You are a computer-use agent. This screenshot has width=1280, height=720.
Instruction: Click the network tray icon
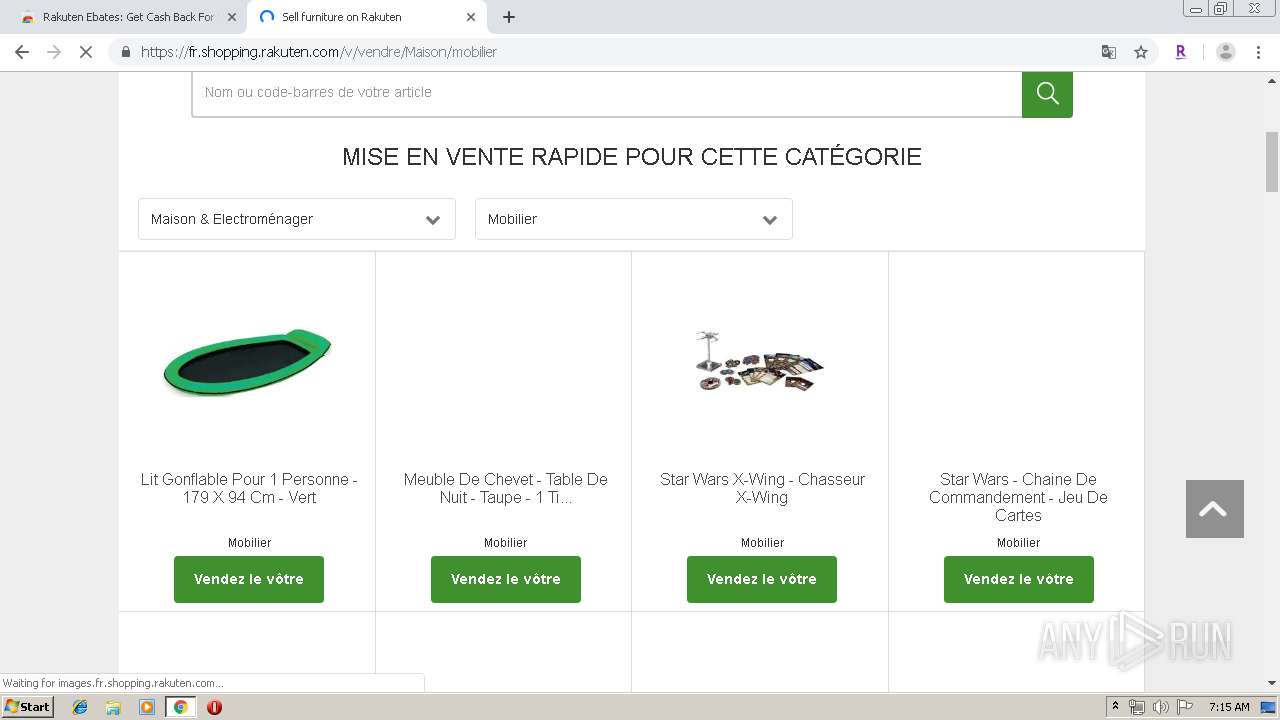pos(1137,707)
